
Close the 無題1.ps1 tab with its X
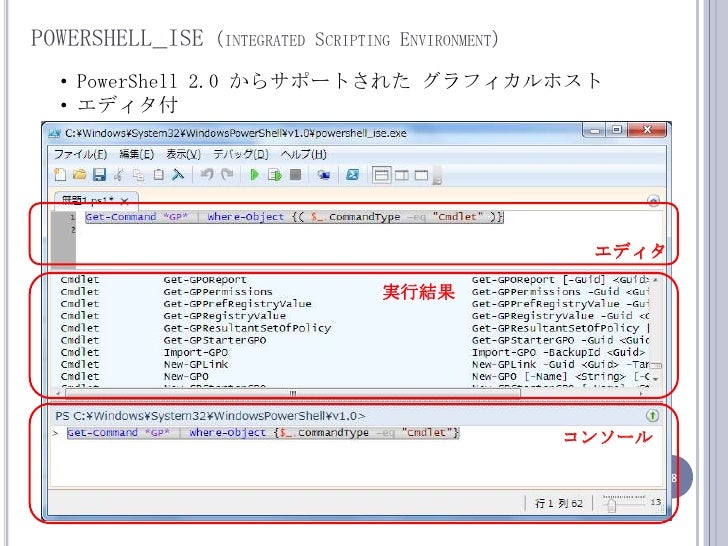point(124,201)
